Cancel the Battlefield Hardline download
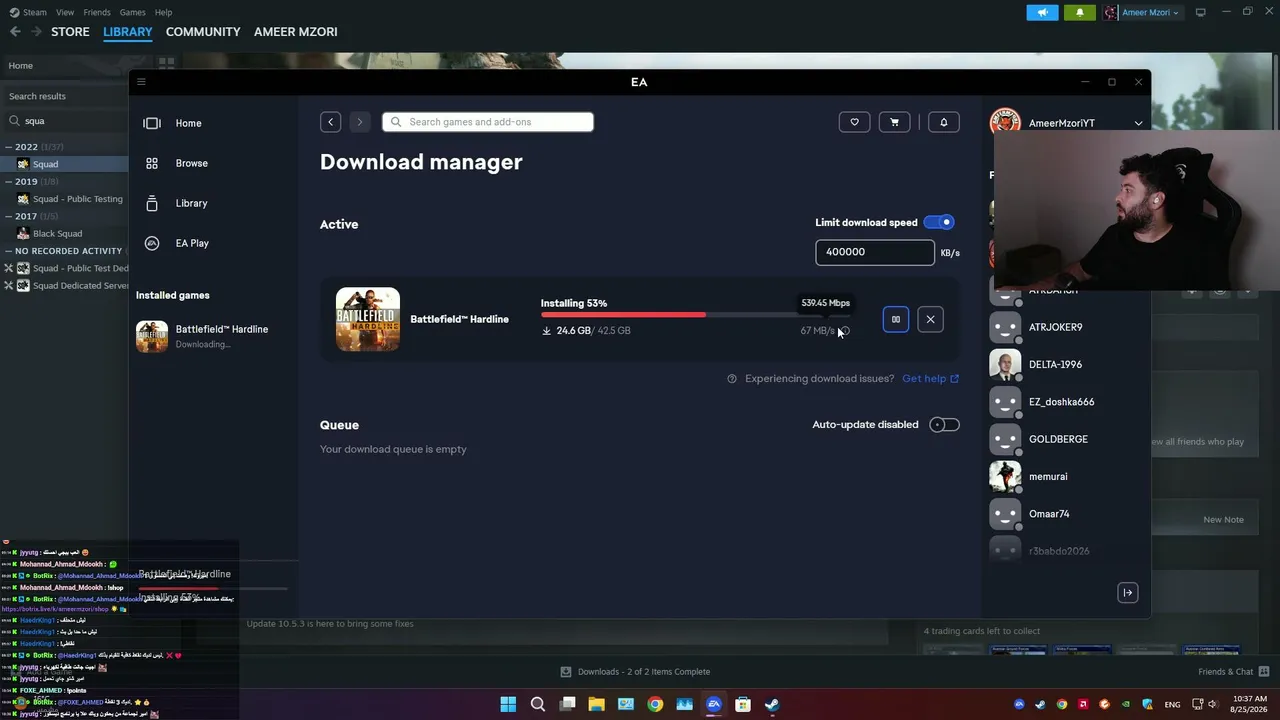 (930, 319)
